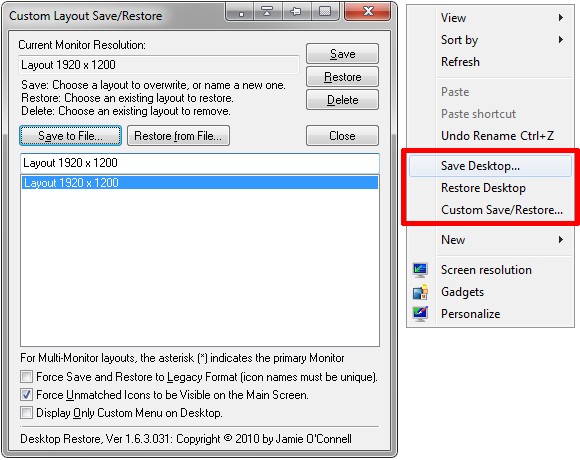Click the small-dot minimize-to-tray title bar icon
This screenshot has width=580, height=460.
tap(240, 12)
